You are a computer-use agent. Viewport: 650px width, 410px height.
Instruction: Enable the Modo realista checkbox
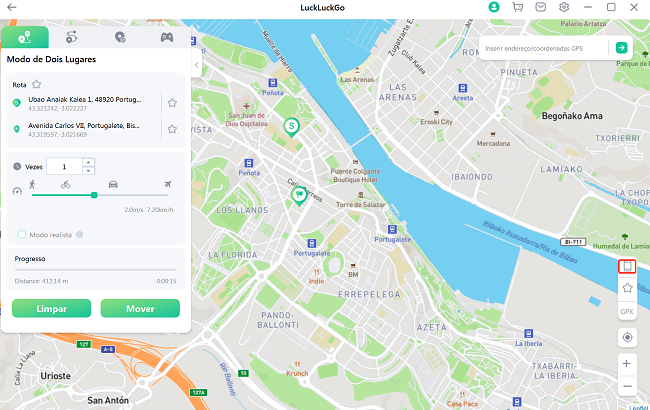tap(22, 235)
